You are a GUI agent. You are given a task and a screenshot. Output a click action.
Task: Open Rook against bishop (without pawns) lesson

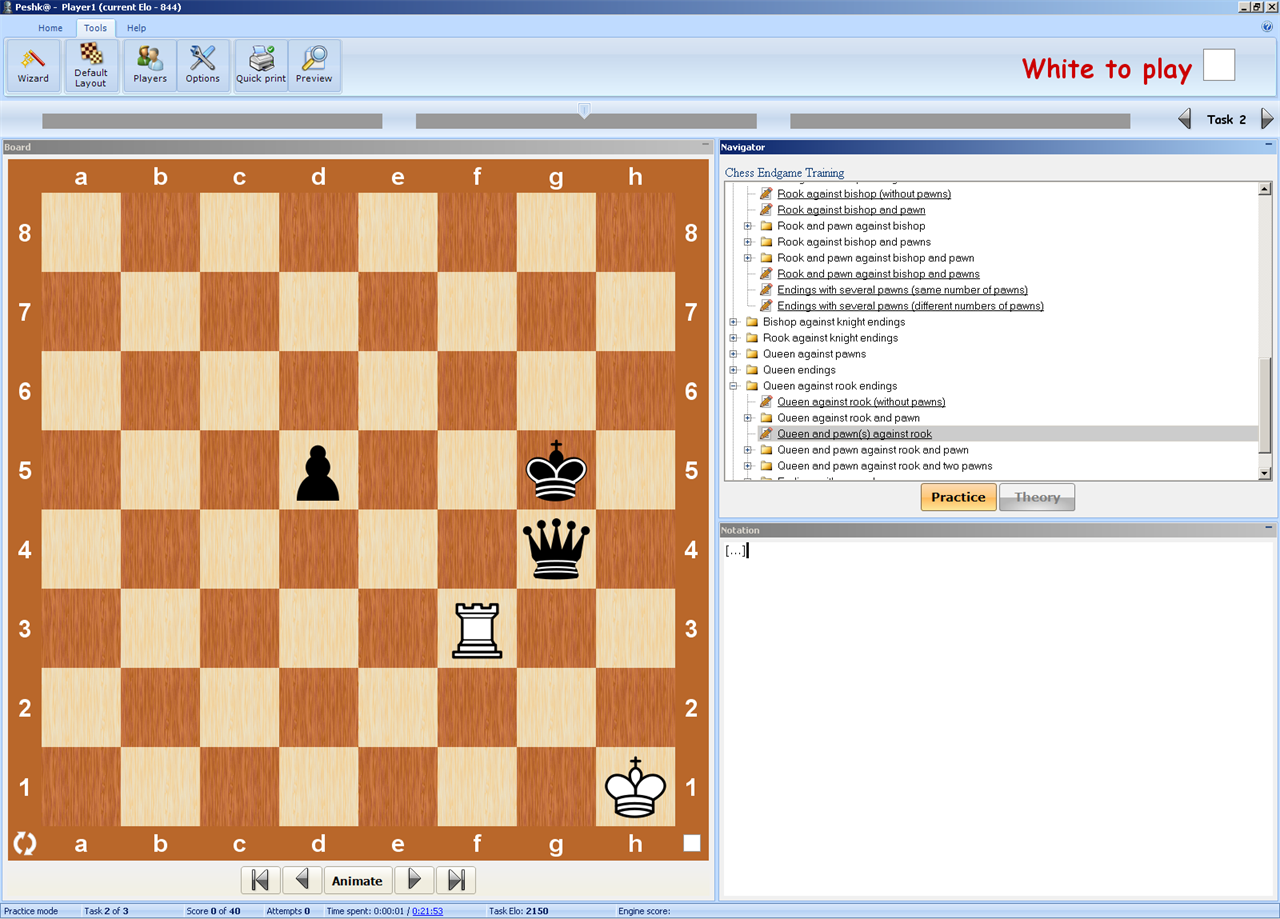pyautogui.click(x=864, y=194)
